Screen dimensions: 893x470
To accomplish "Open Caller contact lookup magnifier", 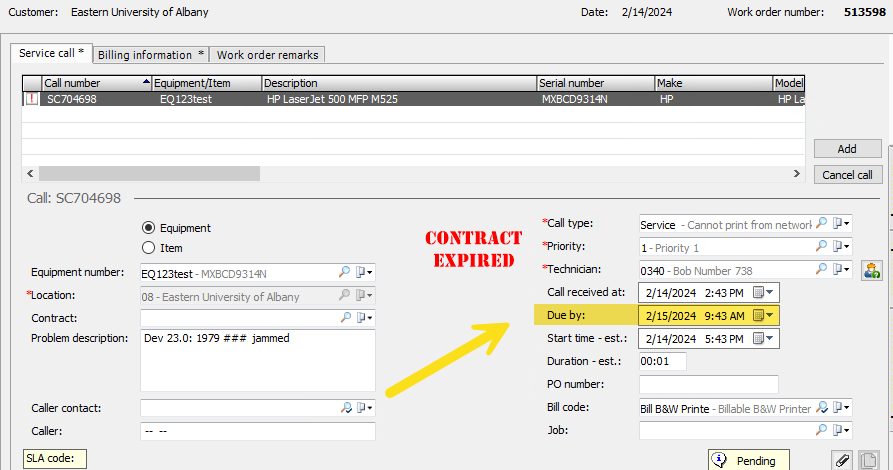I will pyautogui.click(x=346, y=408).
